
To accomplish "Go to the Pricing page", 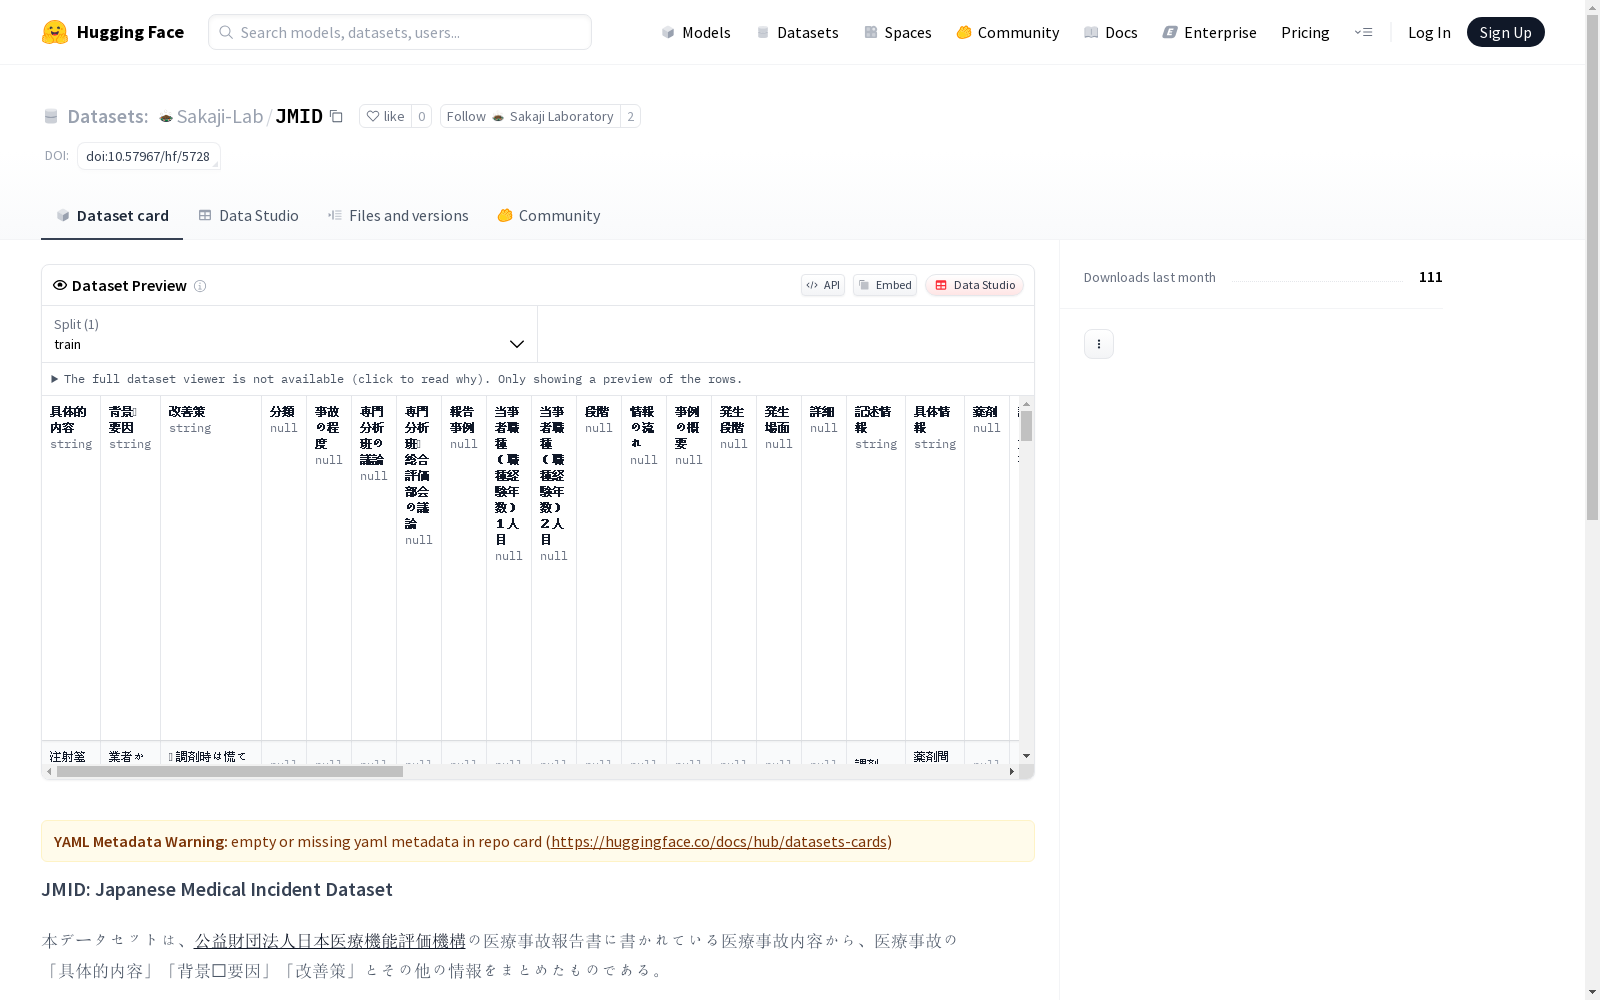I will click(x=1305, y=32).
